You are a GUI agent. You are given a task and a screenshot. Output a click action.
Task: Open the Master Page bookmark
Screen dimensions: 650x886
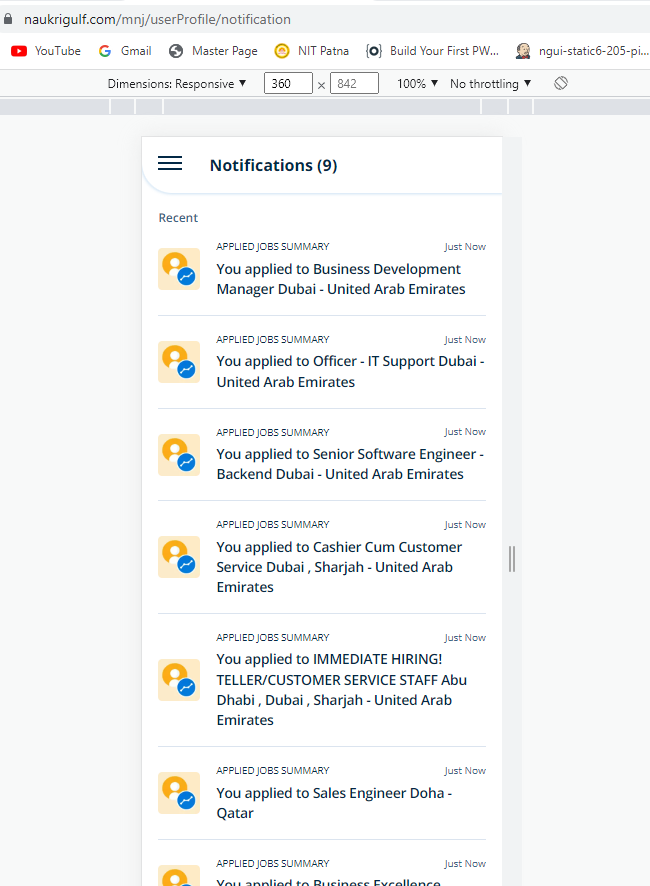click(213, 51)
